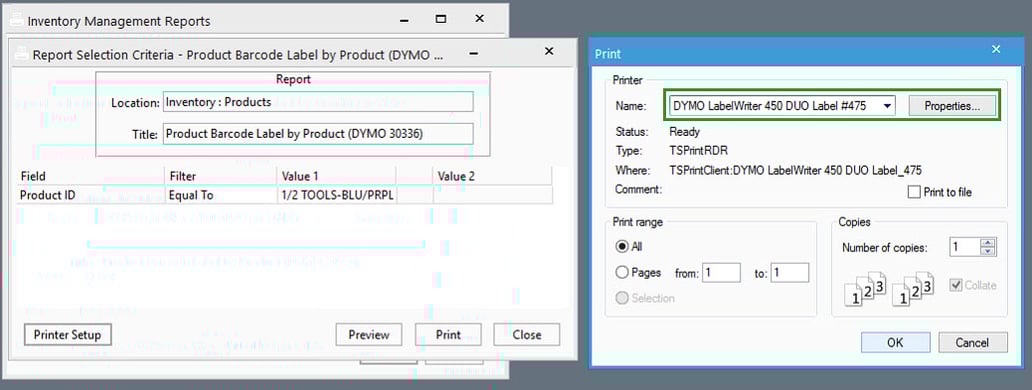This screenshot has width=1032, height=390.
Task: Maximize the Inventory Management Reports window
Action: tap(441, 19)
